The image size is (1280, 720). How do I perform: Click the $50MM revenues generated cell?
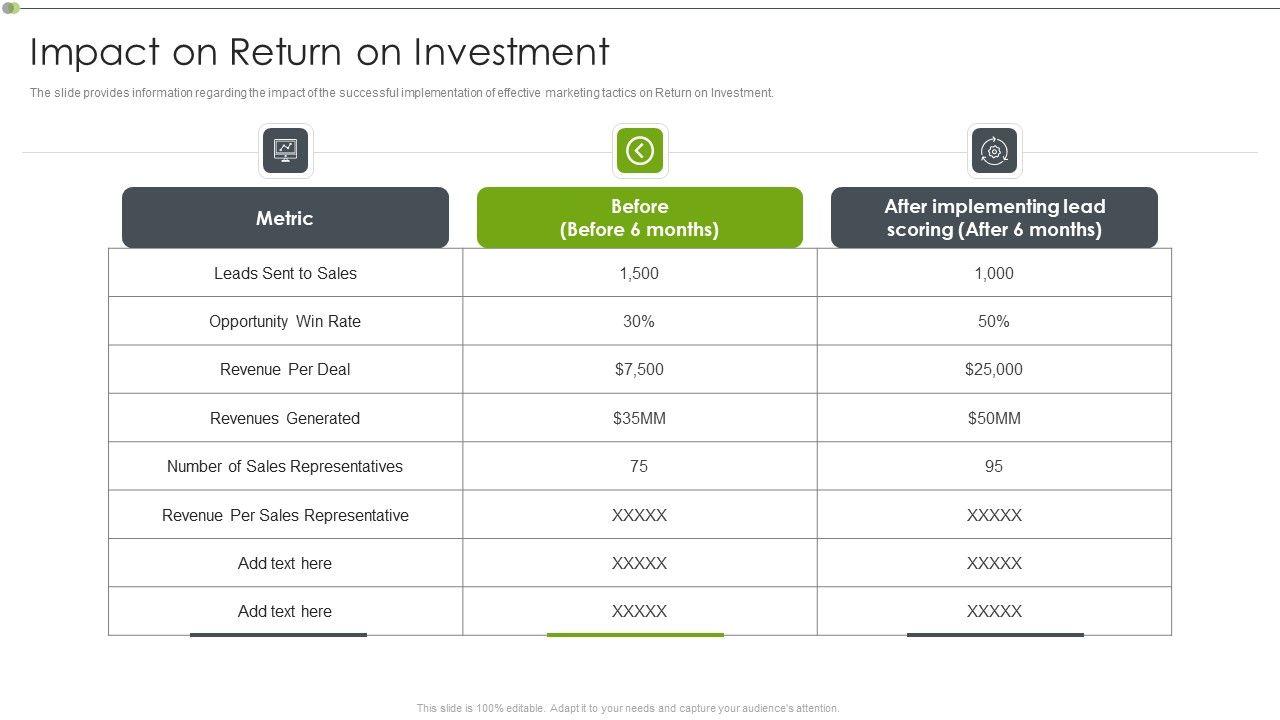[994, 418]
